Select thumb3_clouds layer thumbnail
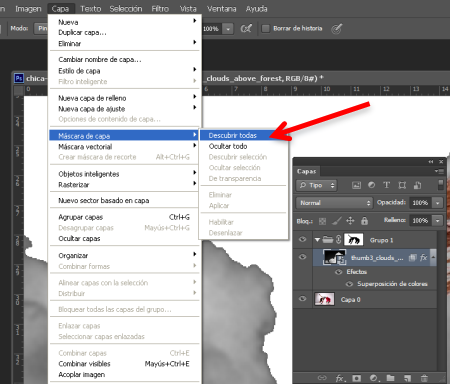Viewport: 450px width, 384px height. [334, 257]
